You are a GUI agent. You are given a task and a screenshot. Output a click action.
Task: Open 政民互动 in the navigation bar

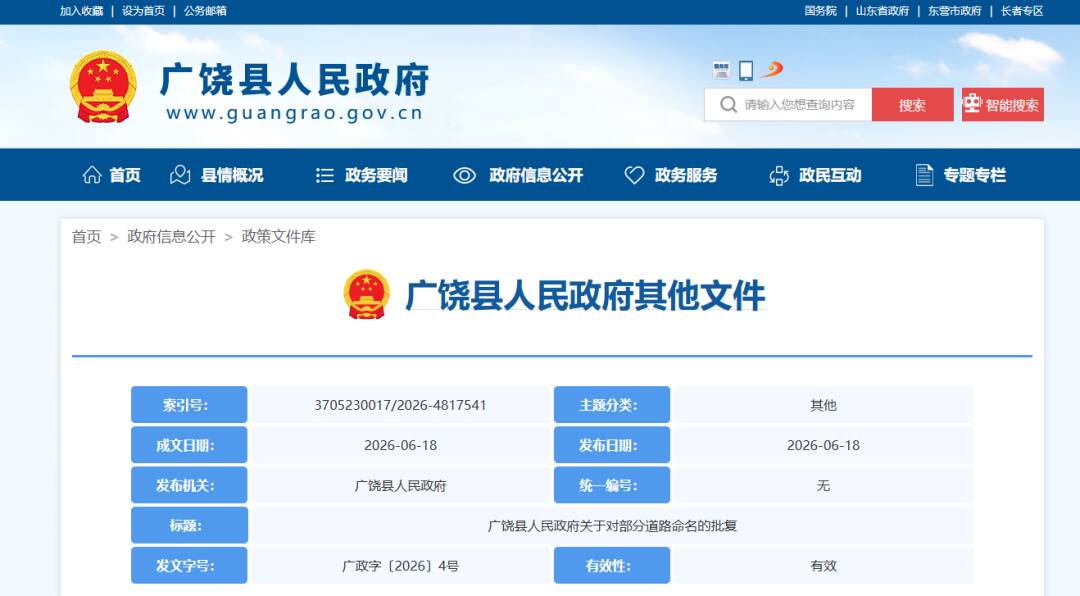point(830,176)
